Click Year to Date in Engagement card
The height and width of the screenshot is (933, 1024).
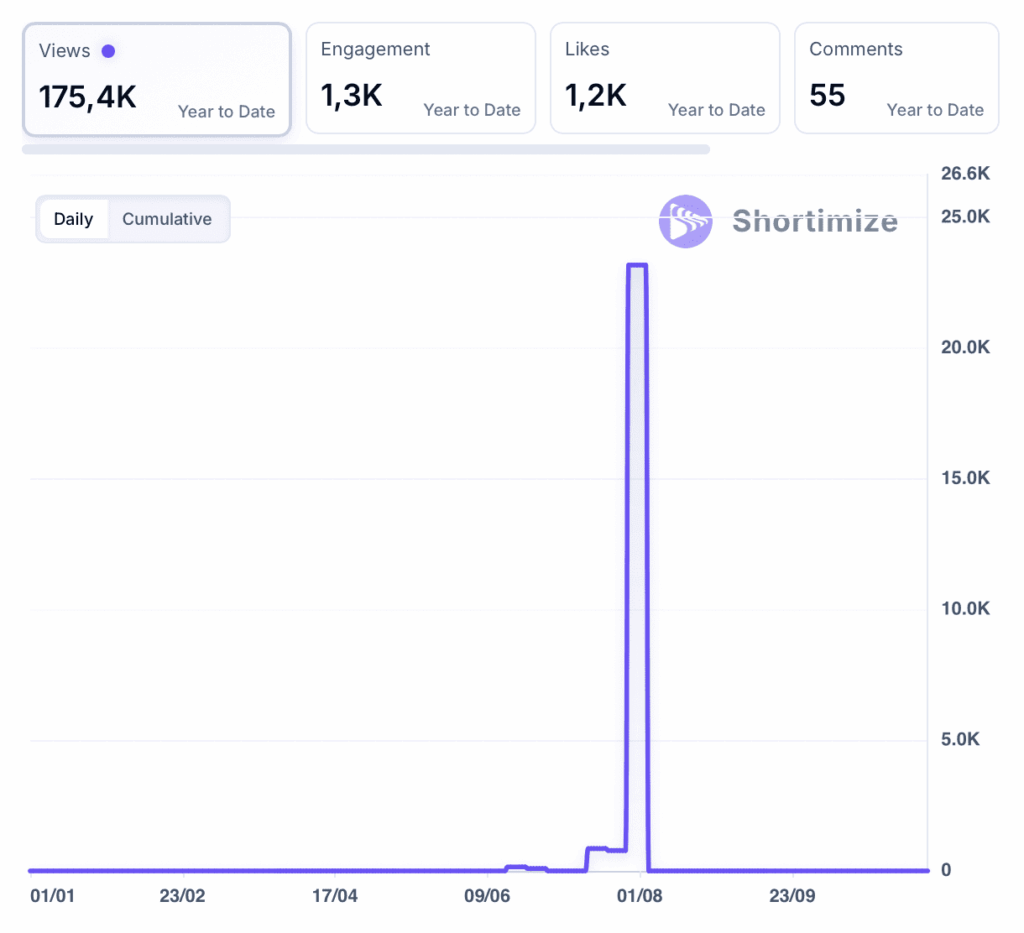click(472, 110)
